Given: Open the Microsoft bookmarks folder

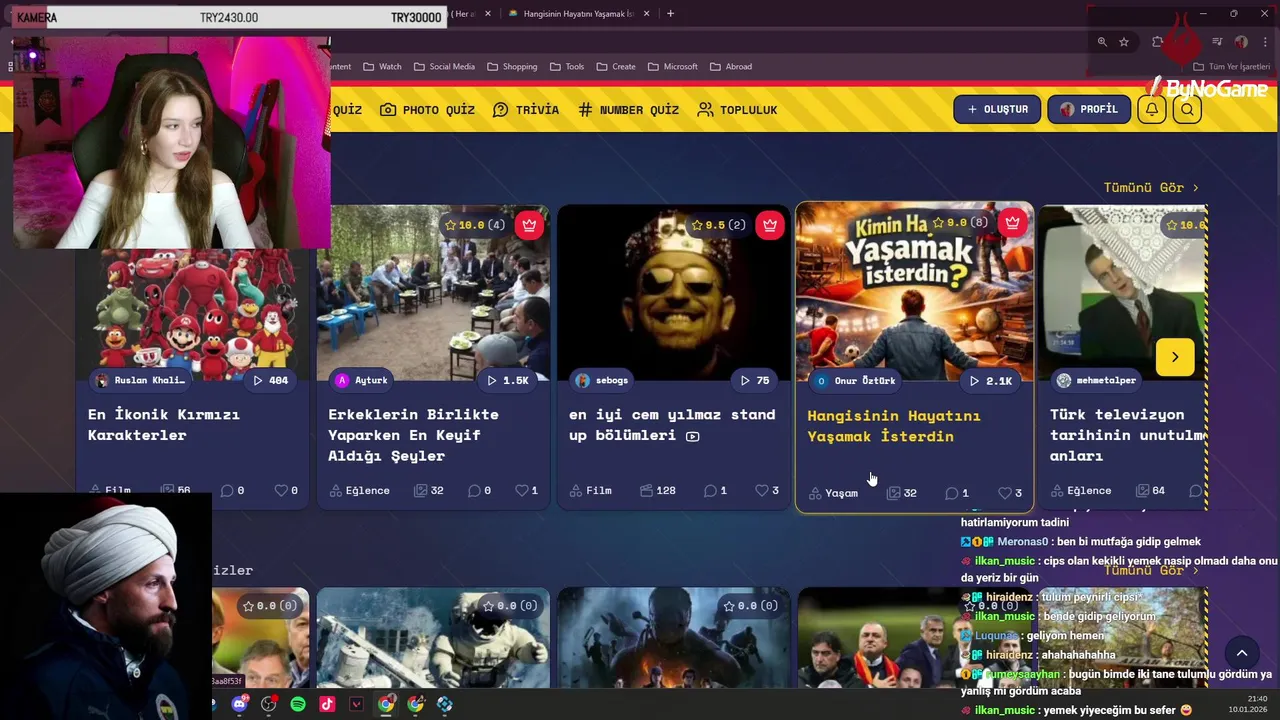Looking at the screenshot, I should [x=672, y=67].
